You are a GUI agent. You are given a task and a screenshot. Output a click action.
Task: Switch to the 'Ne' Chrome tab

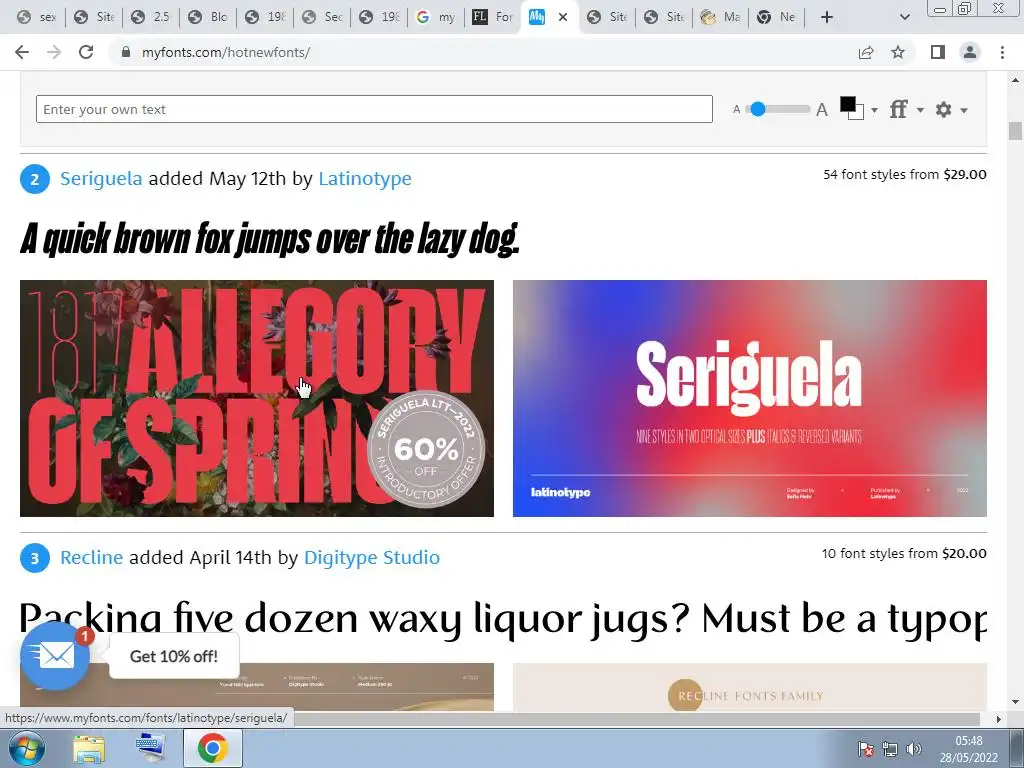(x=777, y=17)
